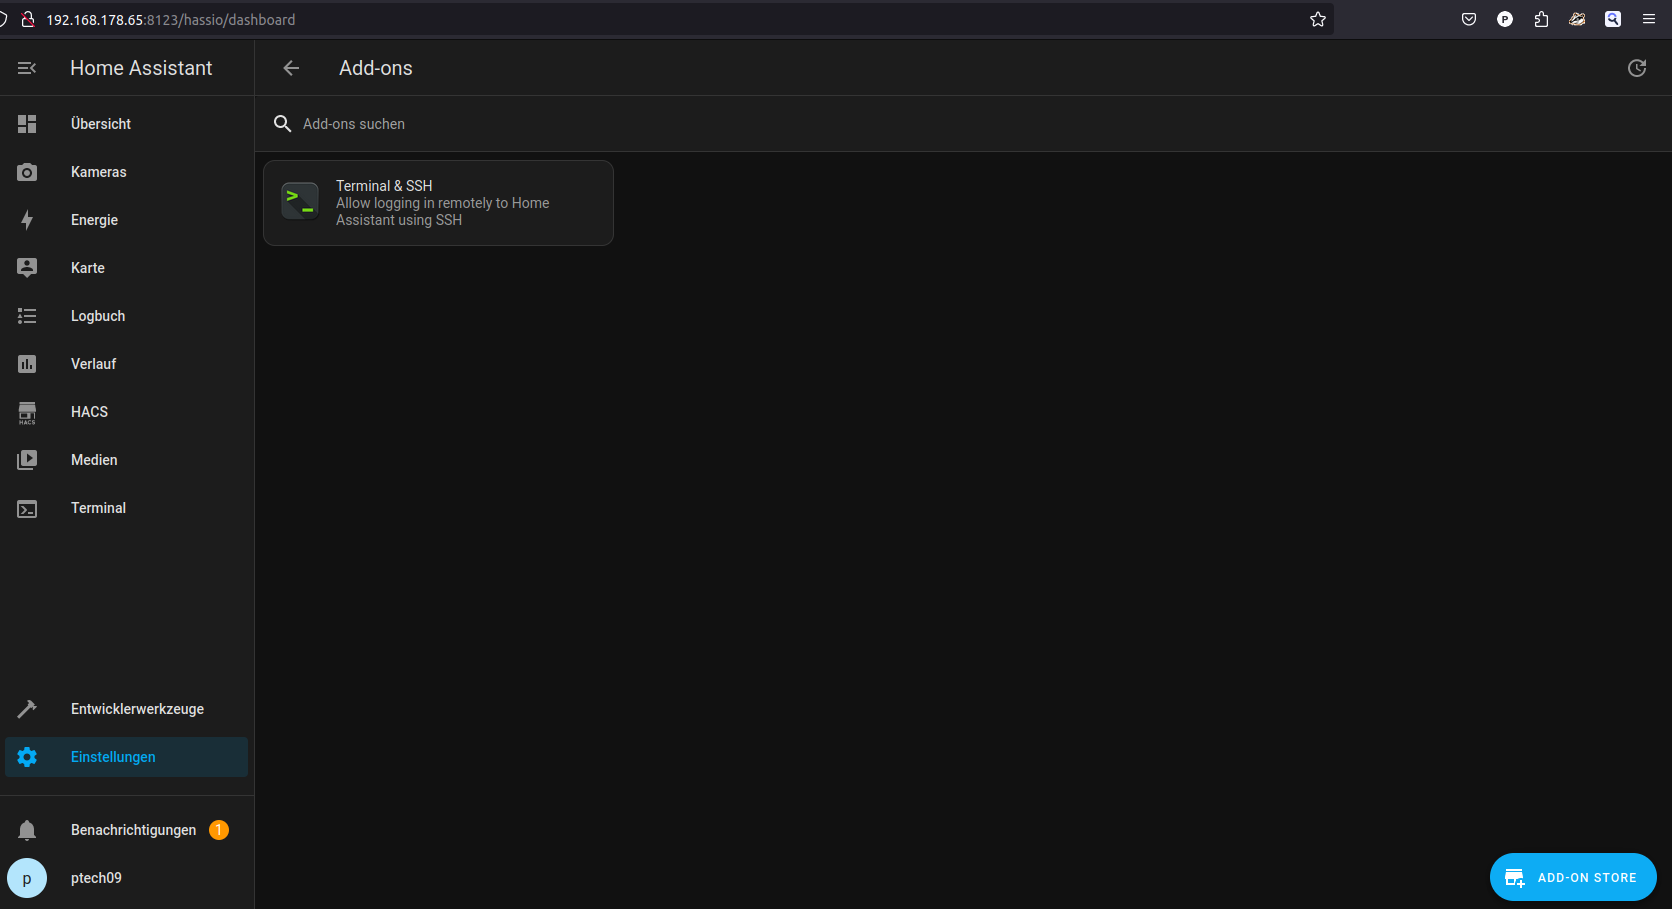Viewport: 1672px width, 909px height.
Task: Select Einstellungen in the sidebar
Action: pyautogui.click(x=113, y=757)
